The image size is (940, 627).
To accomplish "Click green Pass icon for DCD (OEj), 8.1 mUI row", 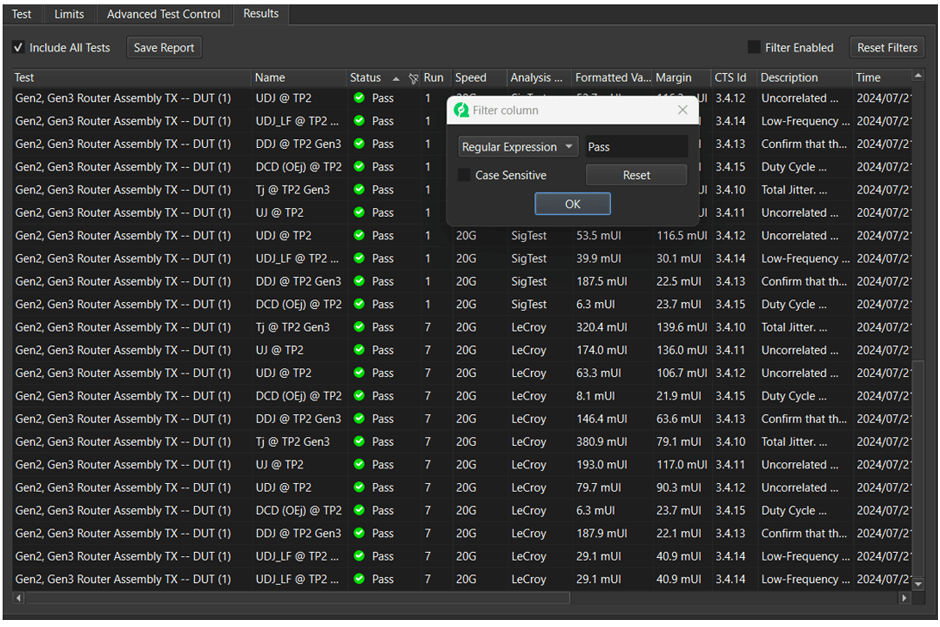I will click(x=359, y=396).
